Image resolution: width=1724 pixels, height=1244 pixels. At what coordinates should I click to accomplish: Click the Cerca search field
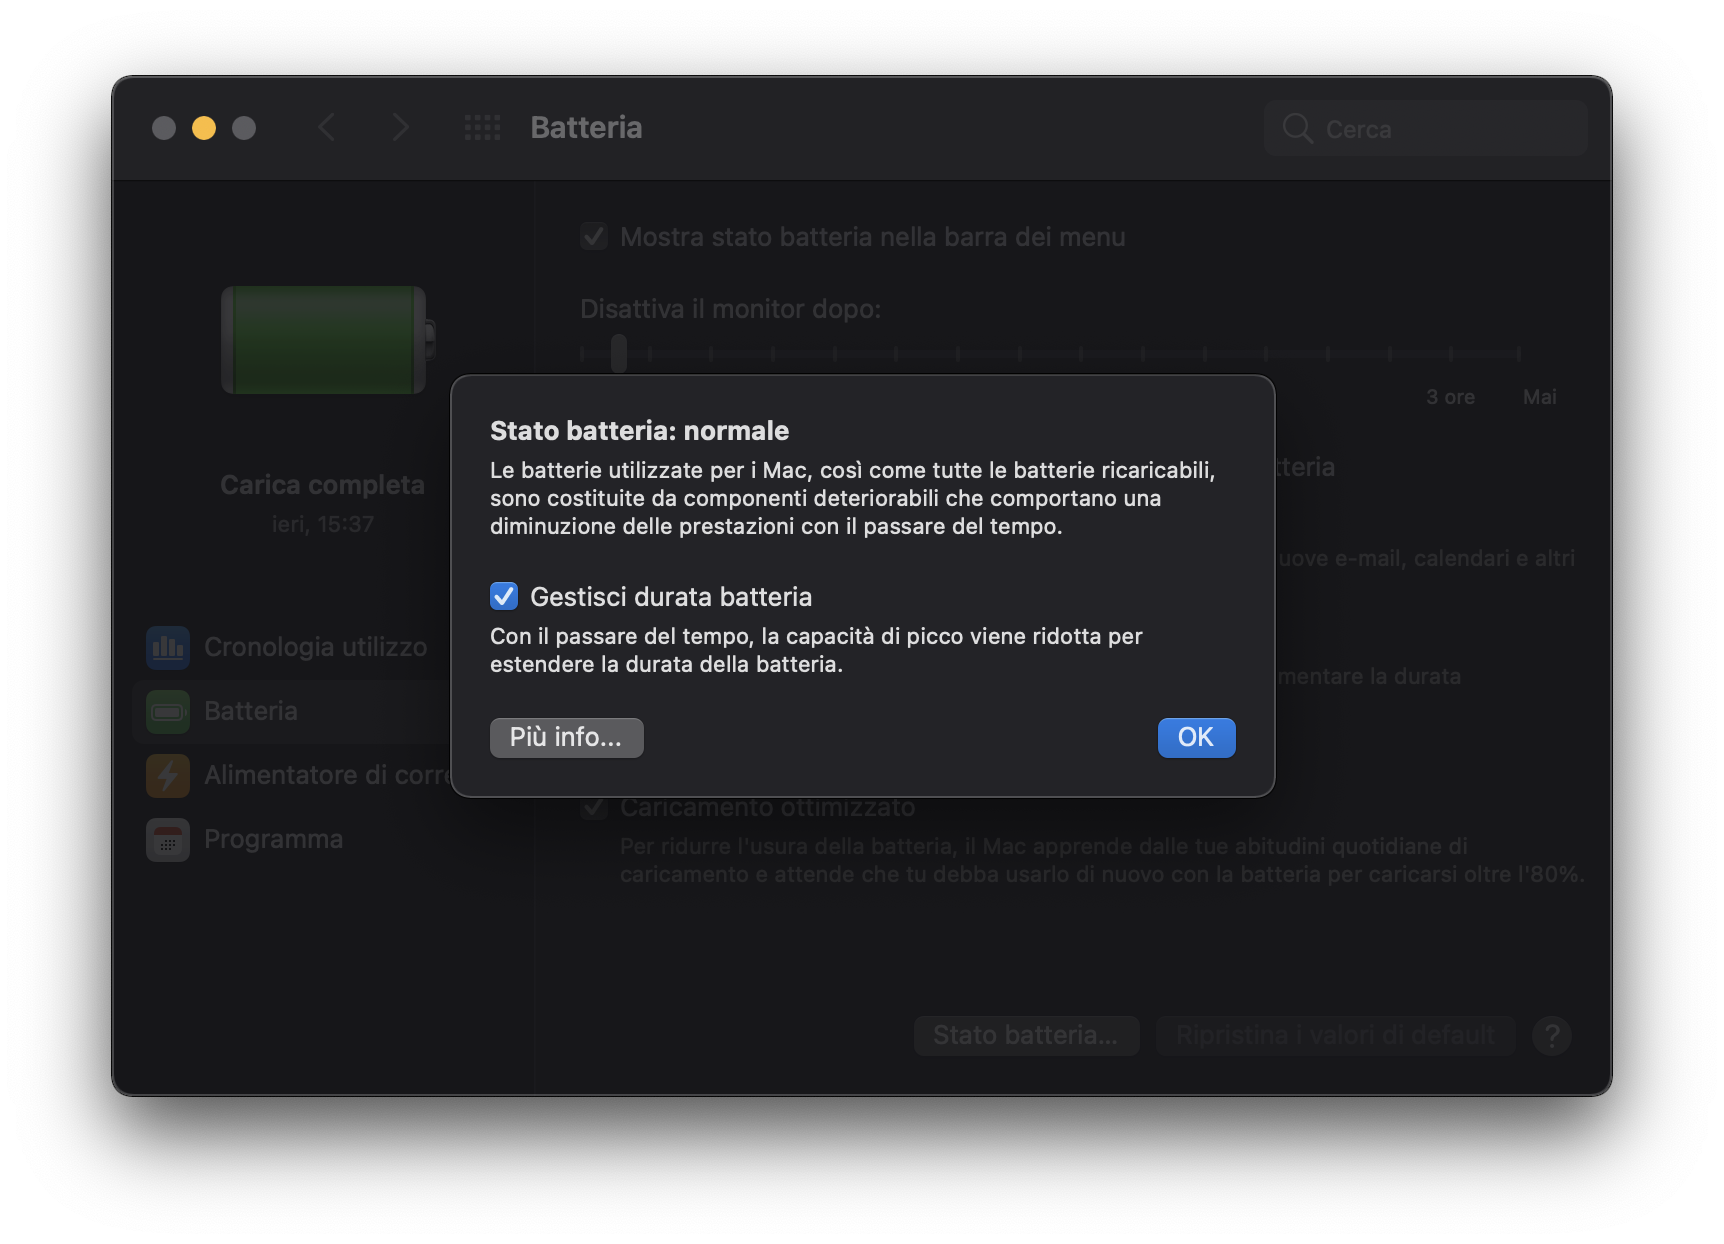click(x=1425, y=128)
